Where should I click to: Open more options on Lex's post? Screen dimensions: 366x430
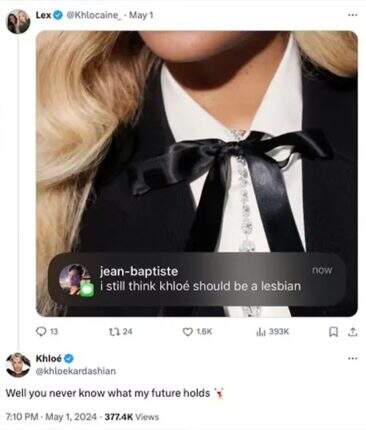353,15
